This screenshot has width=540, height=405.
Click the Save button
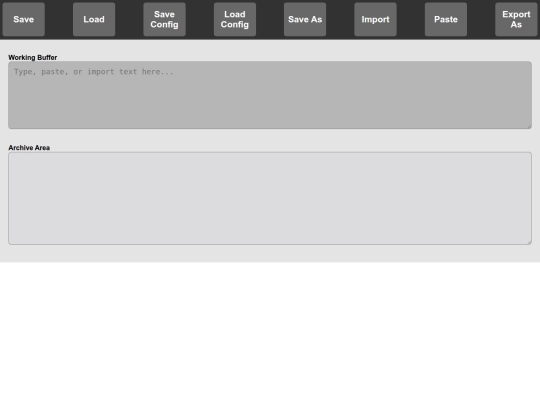pyautogui.click(x=23, y=19)
